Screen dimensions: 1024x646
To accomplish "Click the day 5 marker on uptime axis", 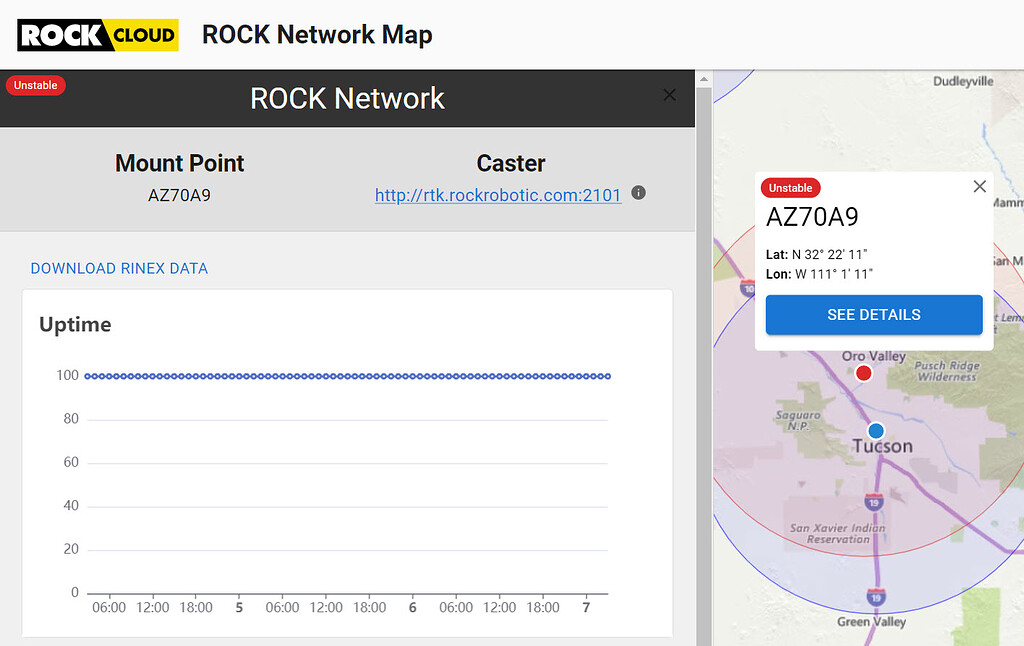I will point(239,607).
